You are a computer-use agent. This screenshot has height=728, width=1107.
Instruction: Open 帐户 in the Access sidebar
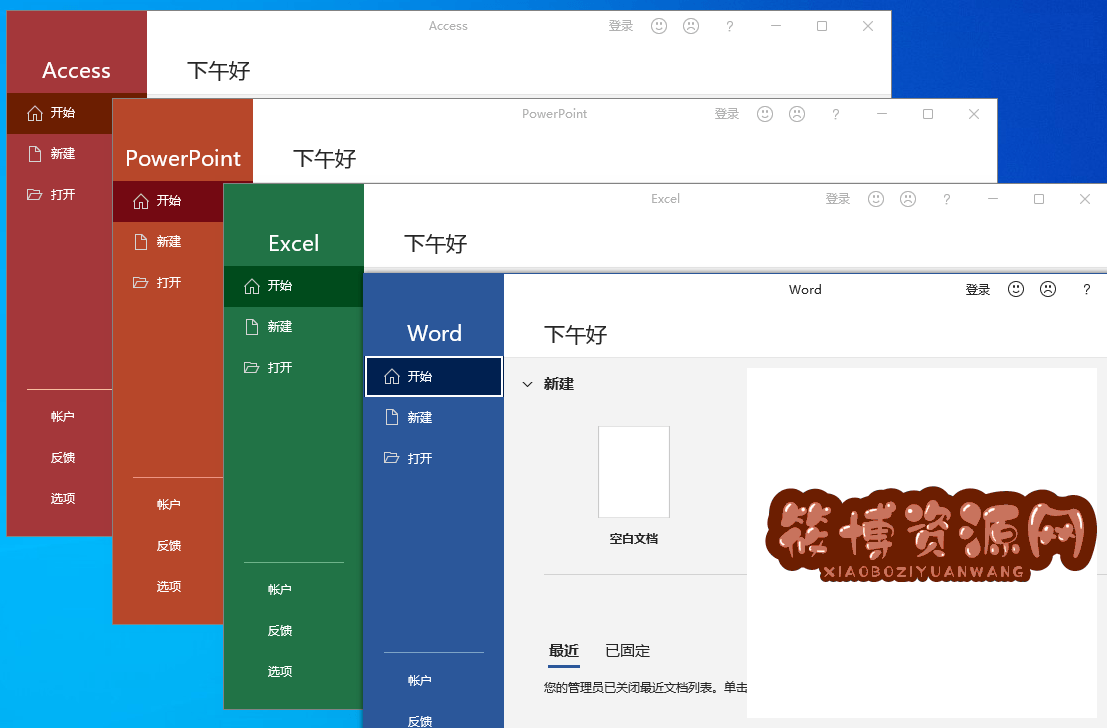[62, 417]
